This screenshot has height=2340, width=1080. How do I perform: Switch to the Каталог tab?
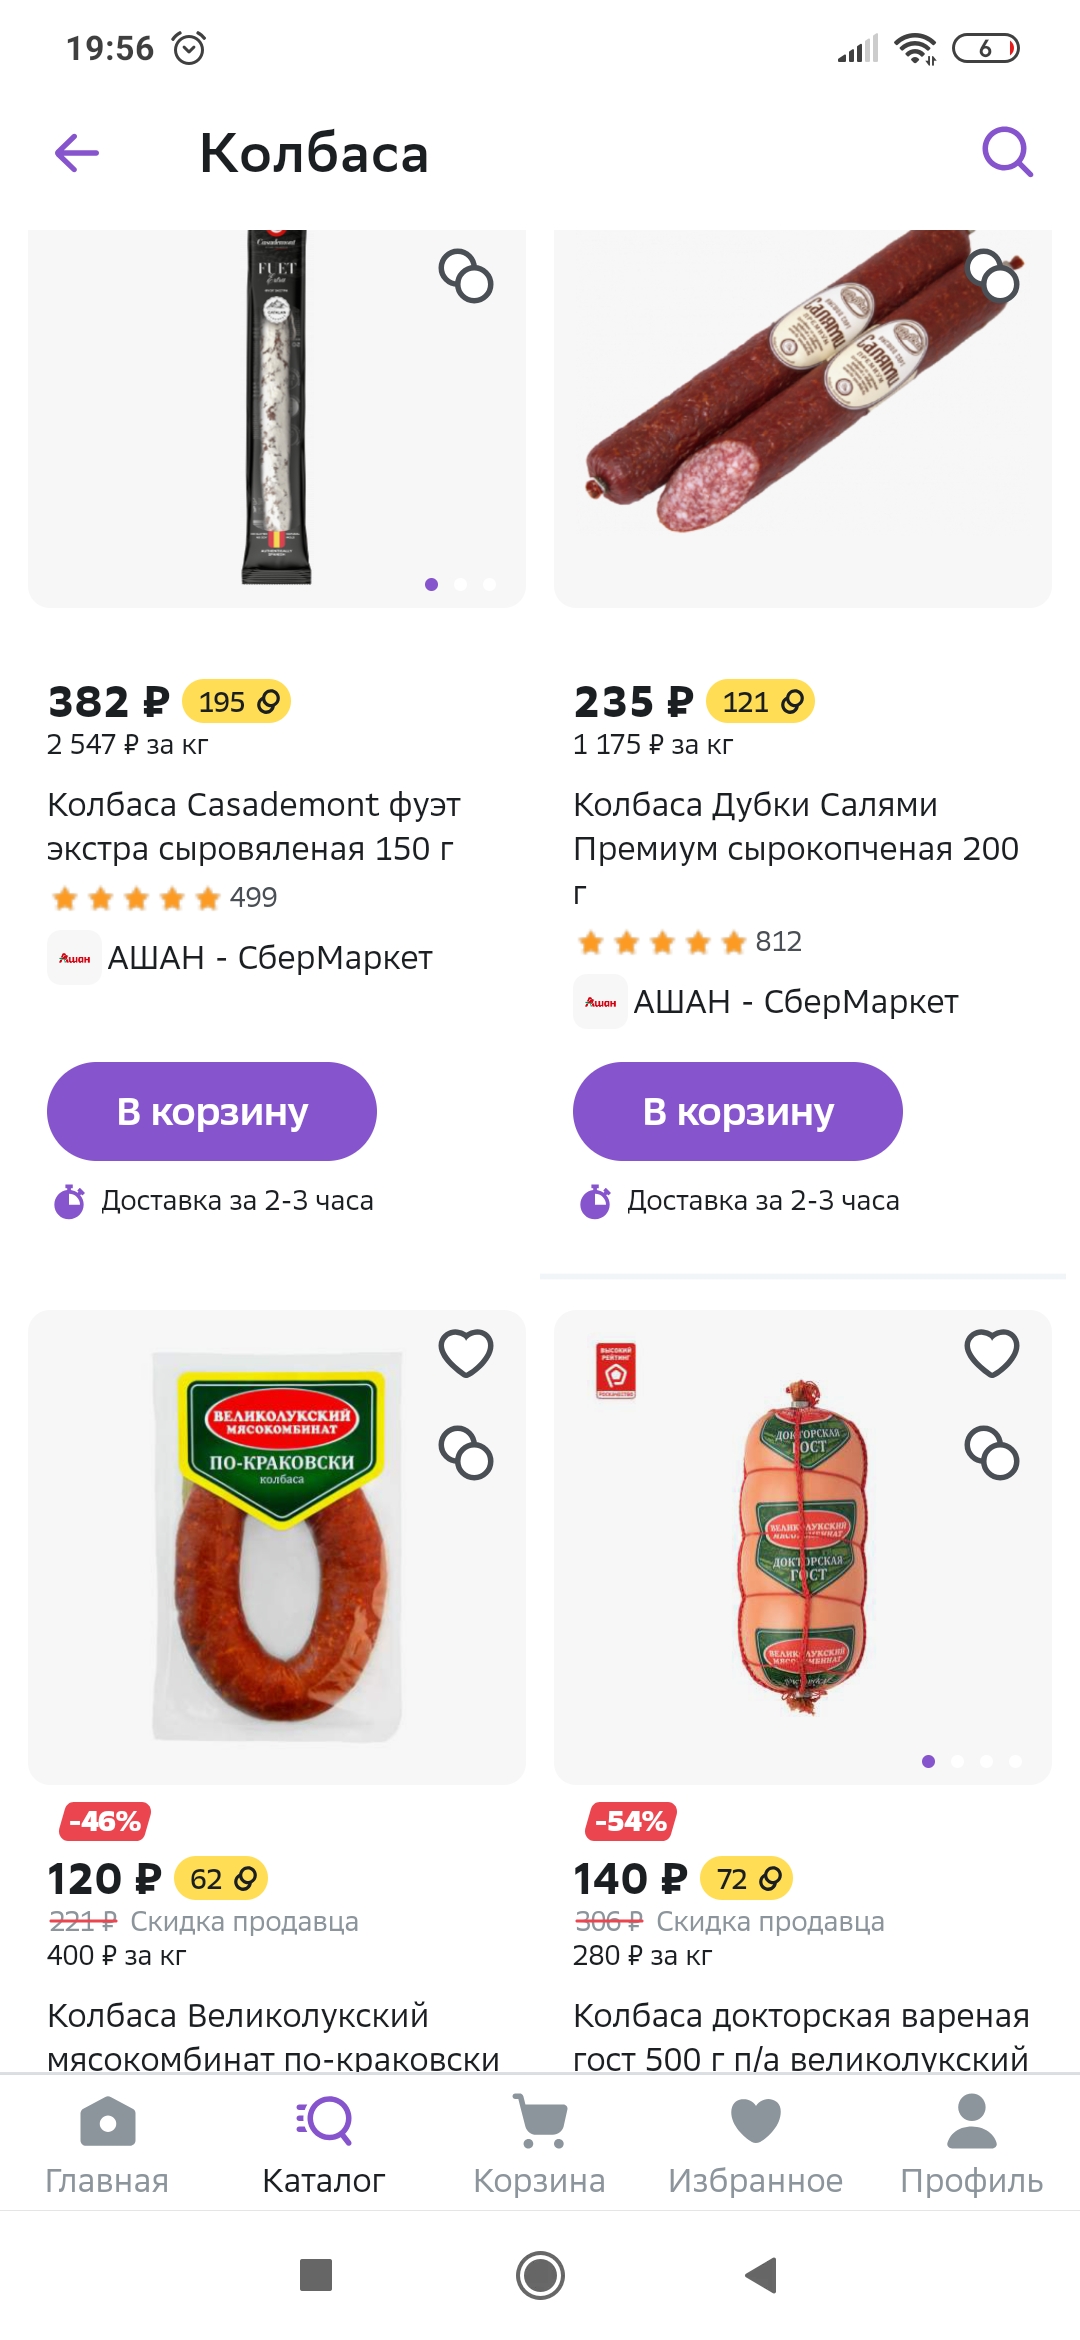pyautogui.click(x=324, y=2144)
